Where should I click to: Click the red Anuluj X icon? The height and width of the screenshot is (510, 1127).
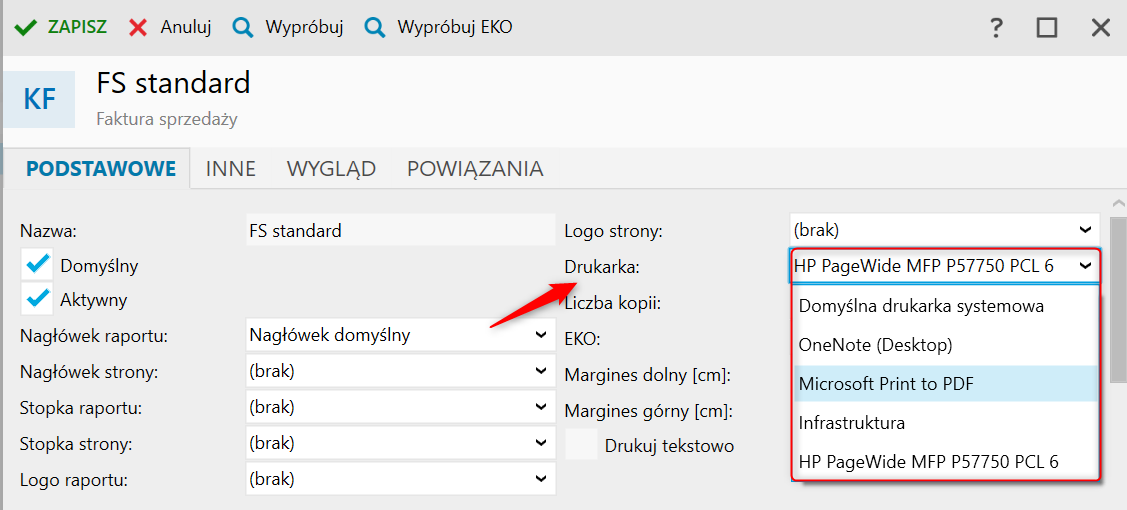[x=138, y=27]
